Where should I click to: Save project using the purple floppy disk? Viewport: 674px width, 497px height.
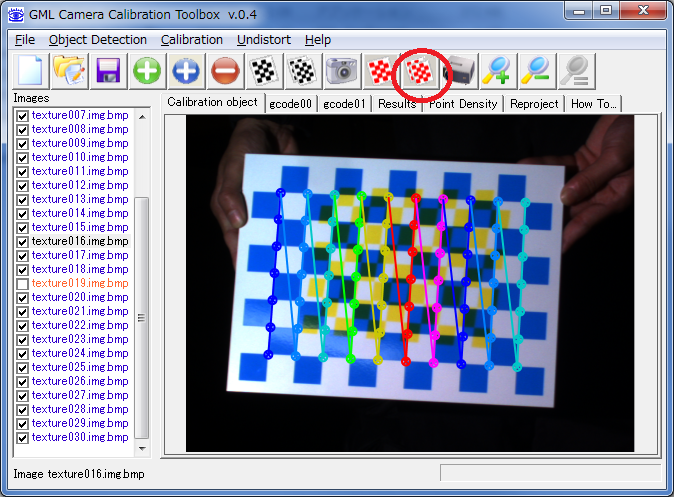108,70
